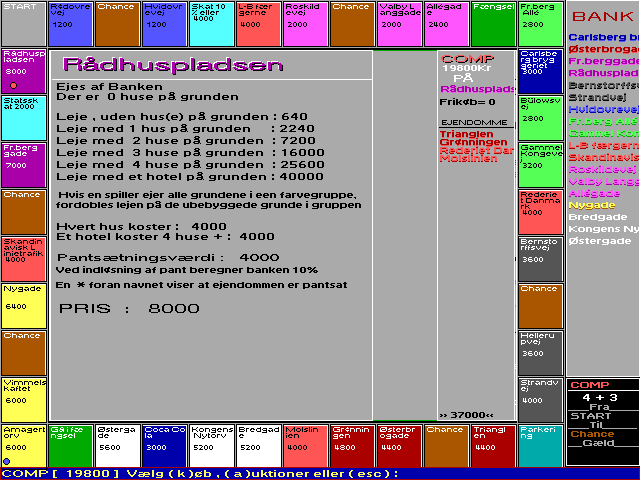
Task: Select the Strandvej 4000 board square
Action: pos(541,400)
